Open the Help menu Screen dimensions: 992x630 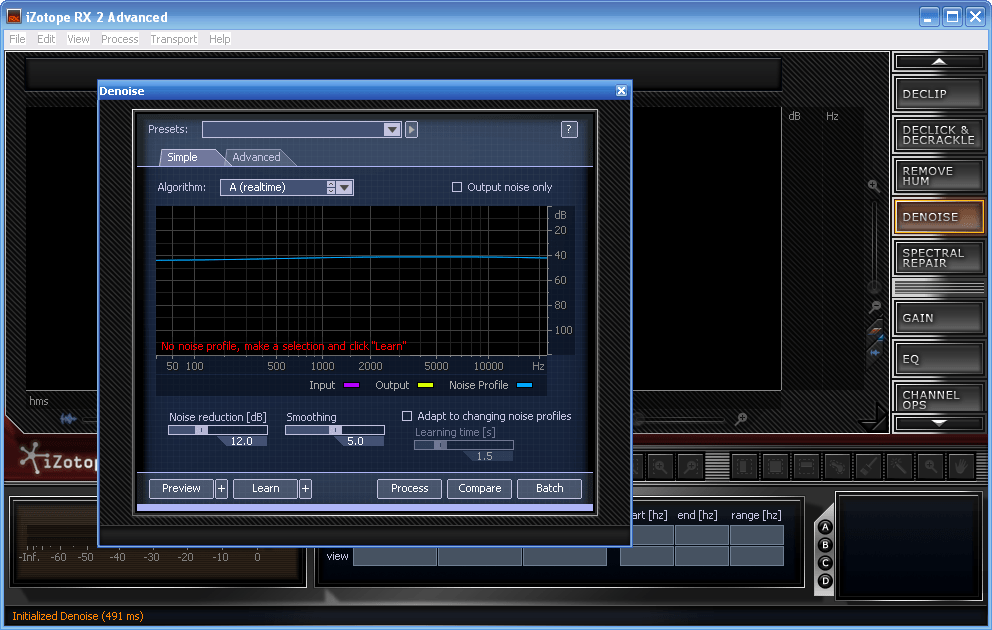pyautogui.click(x=220, y=39)
